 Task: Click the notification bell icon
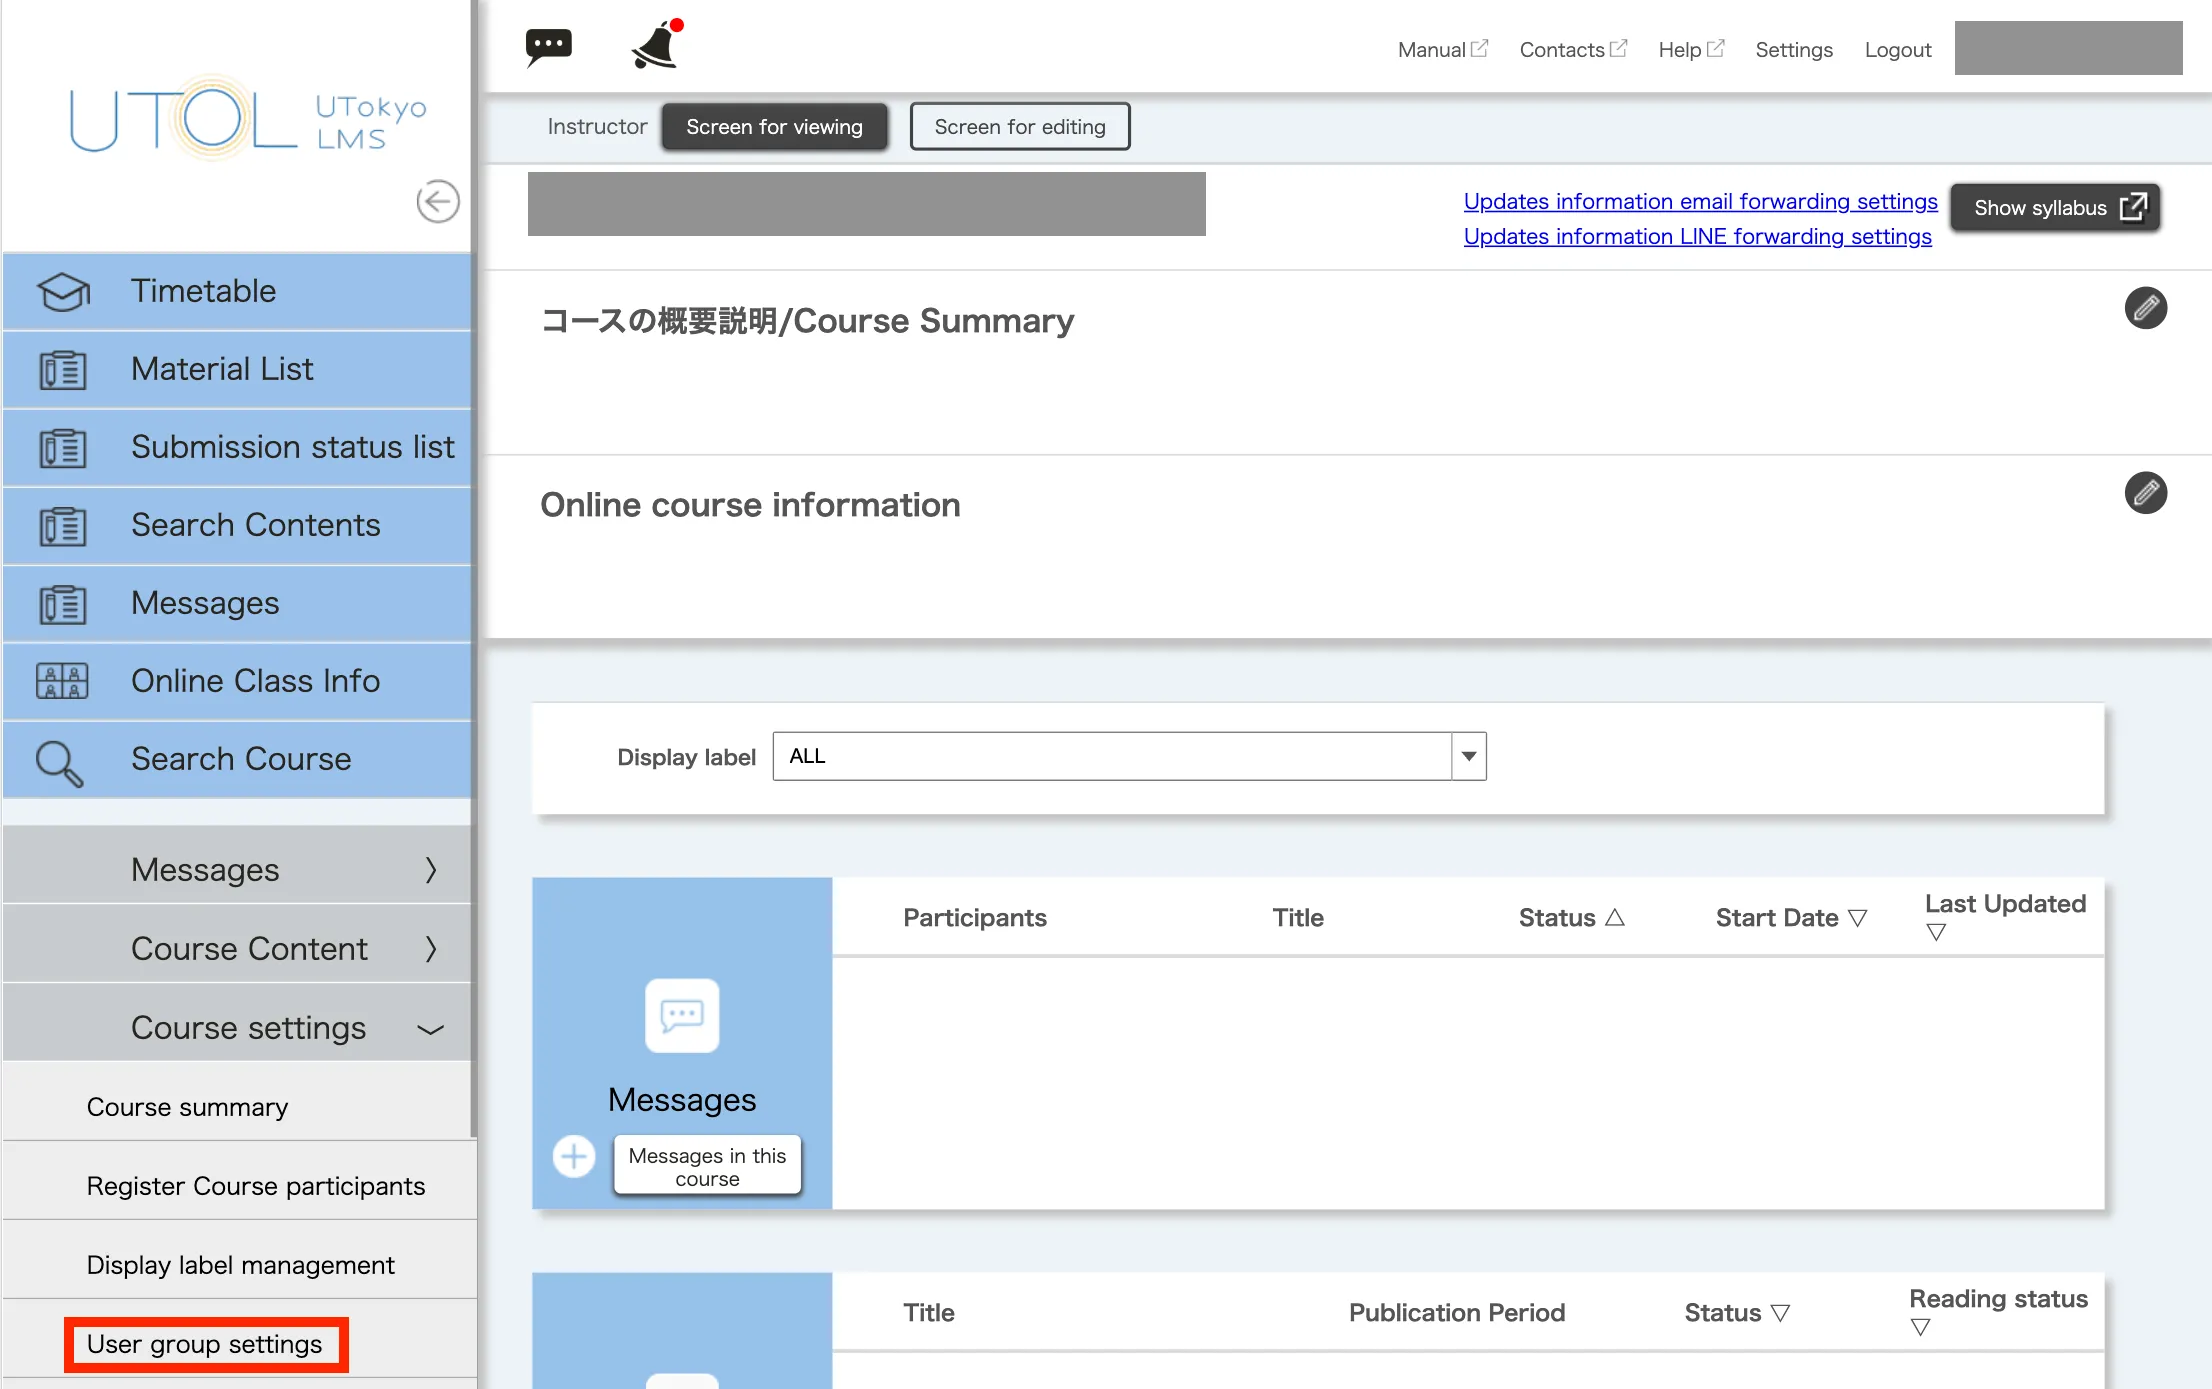tap(657, 45)
